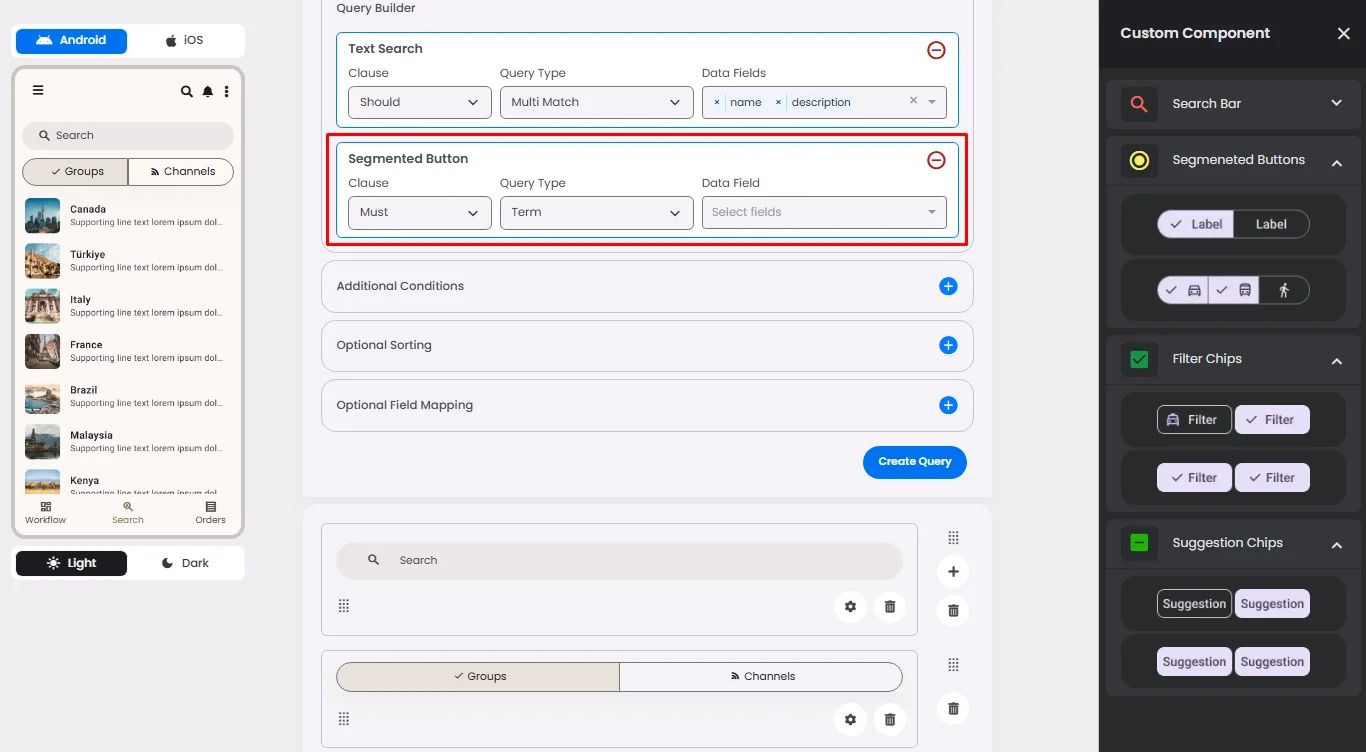
Task: Open Orders tab in phone bottom navigation
Action: click(x=210, y=512)
